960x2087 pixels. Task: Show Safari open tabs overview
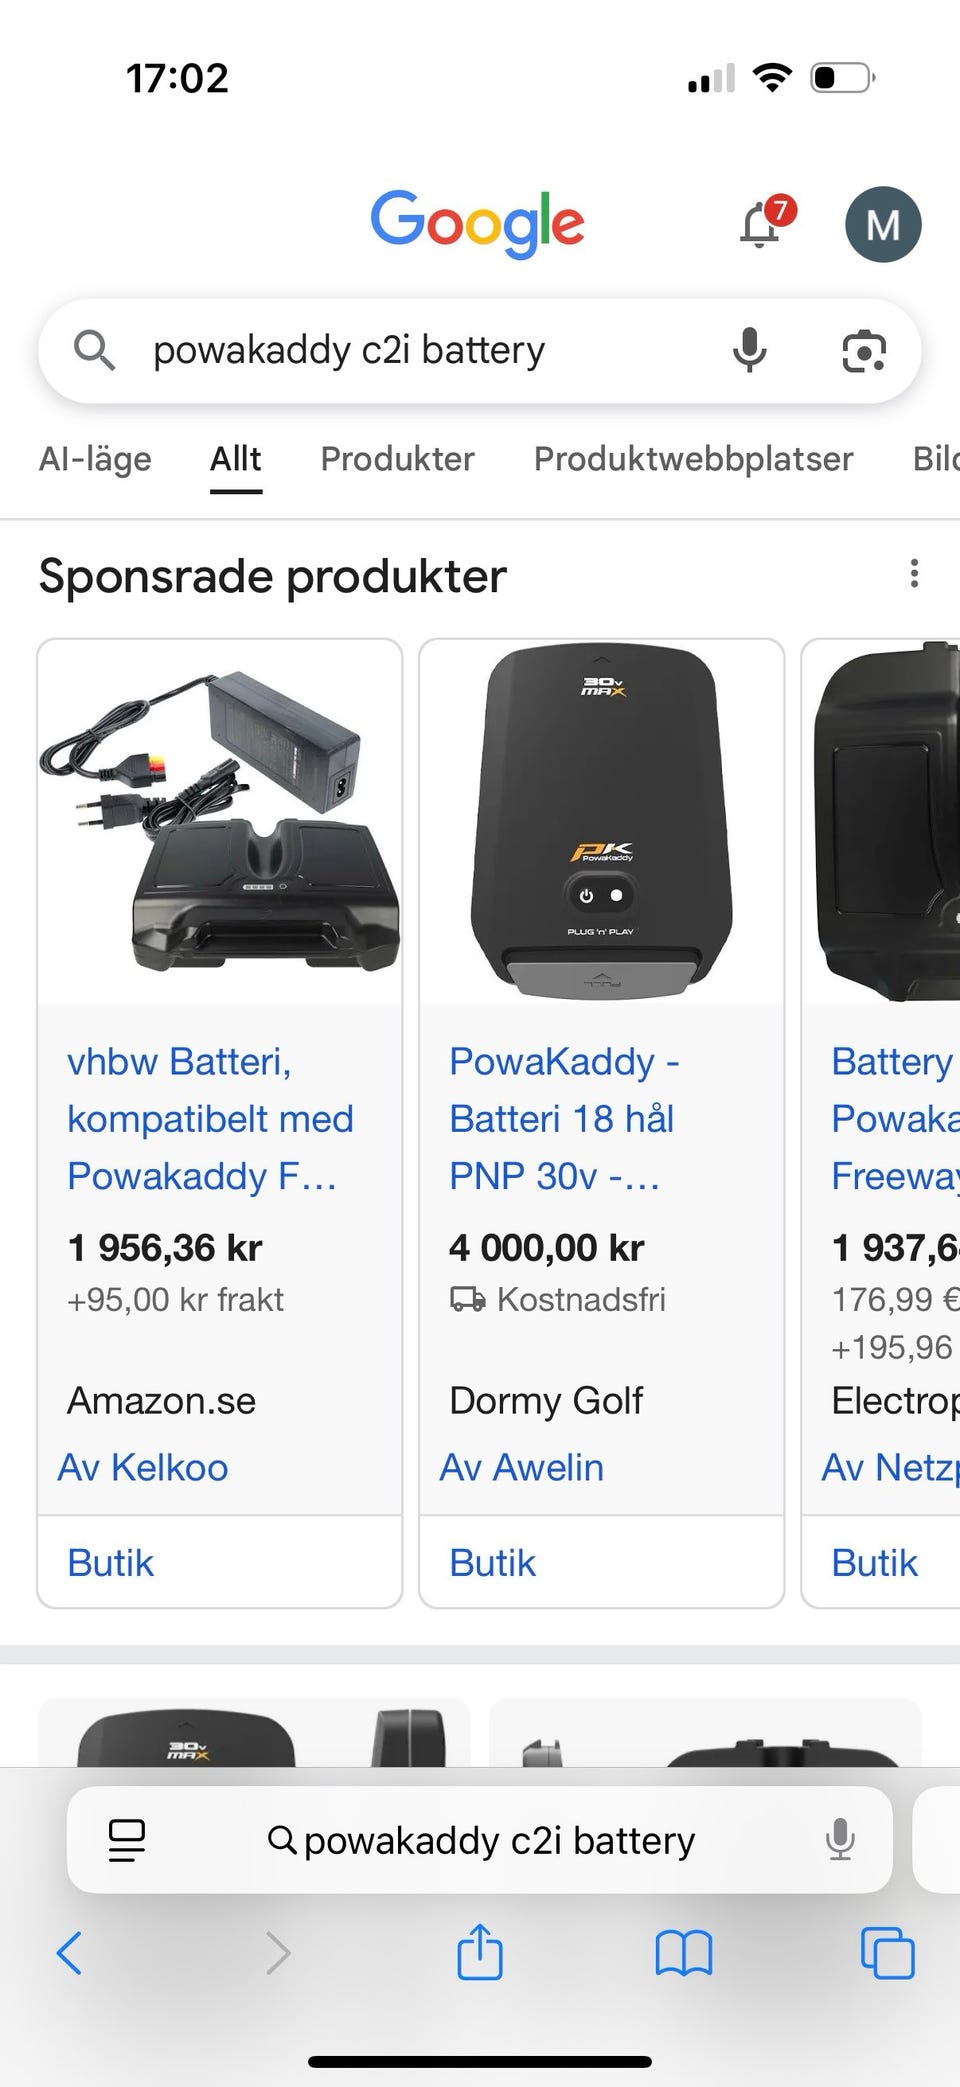pos(887,1953)
